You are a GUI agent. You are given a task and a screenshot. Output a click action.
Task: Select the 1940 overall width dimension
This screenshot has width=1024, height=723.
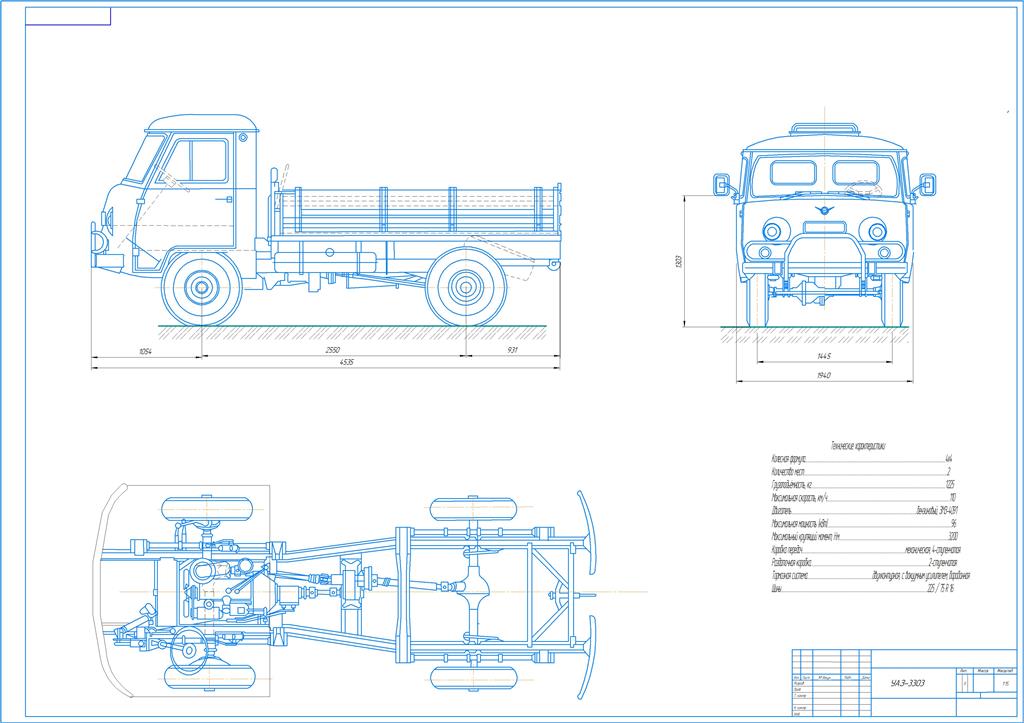824,376
